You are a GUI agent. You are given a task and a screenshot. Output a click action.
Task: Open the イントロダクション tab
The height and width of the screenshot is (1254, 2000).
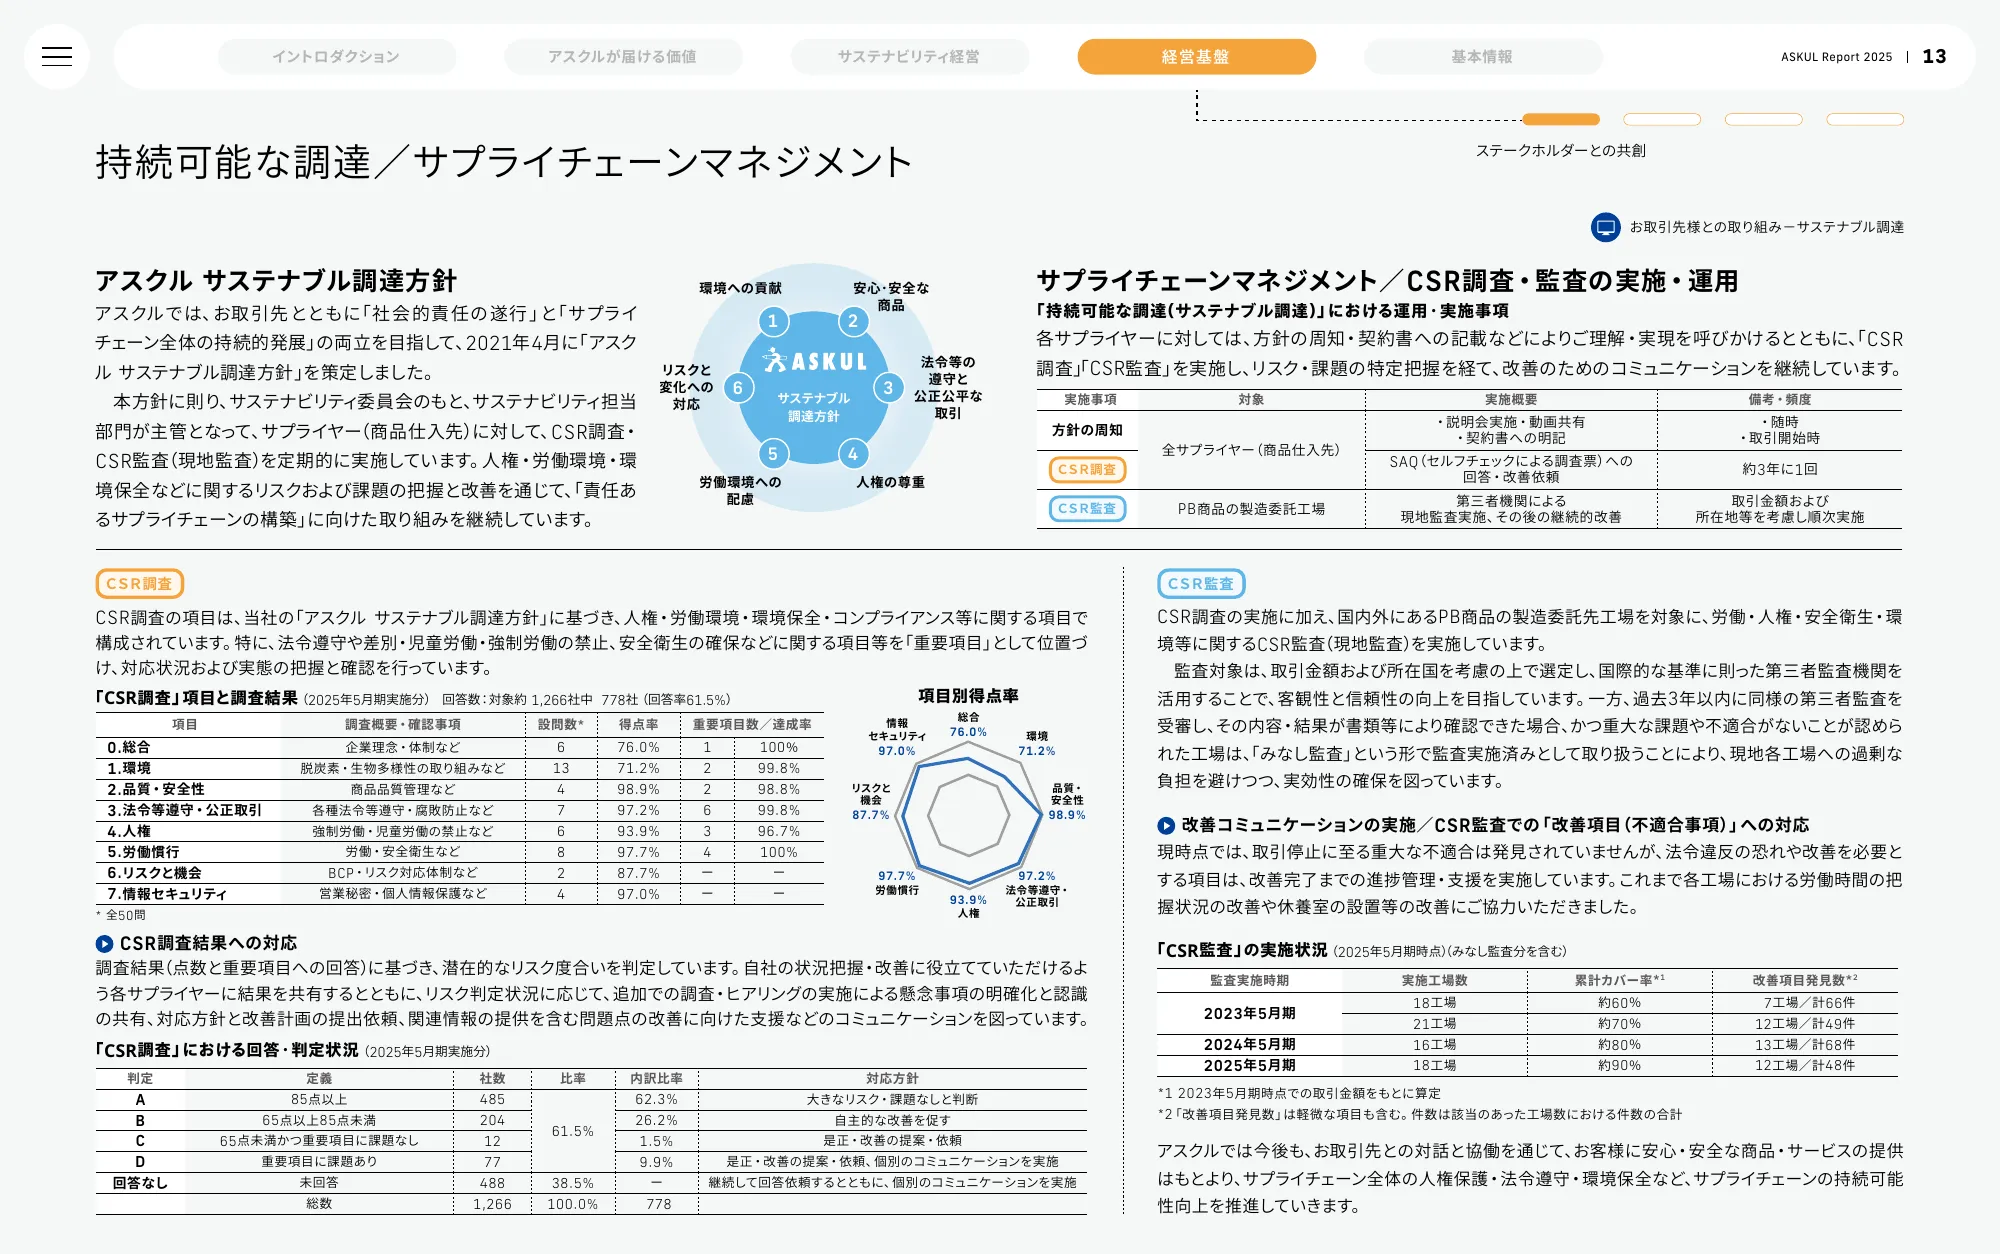337,57
